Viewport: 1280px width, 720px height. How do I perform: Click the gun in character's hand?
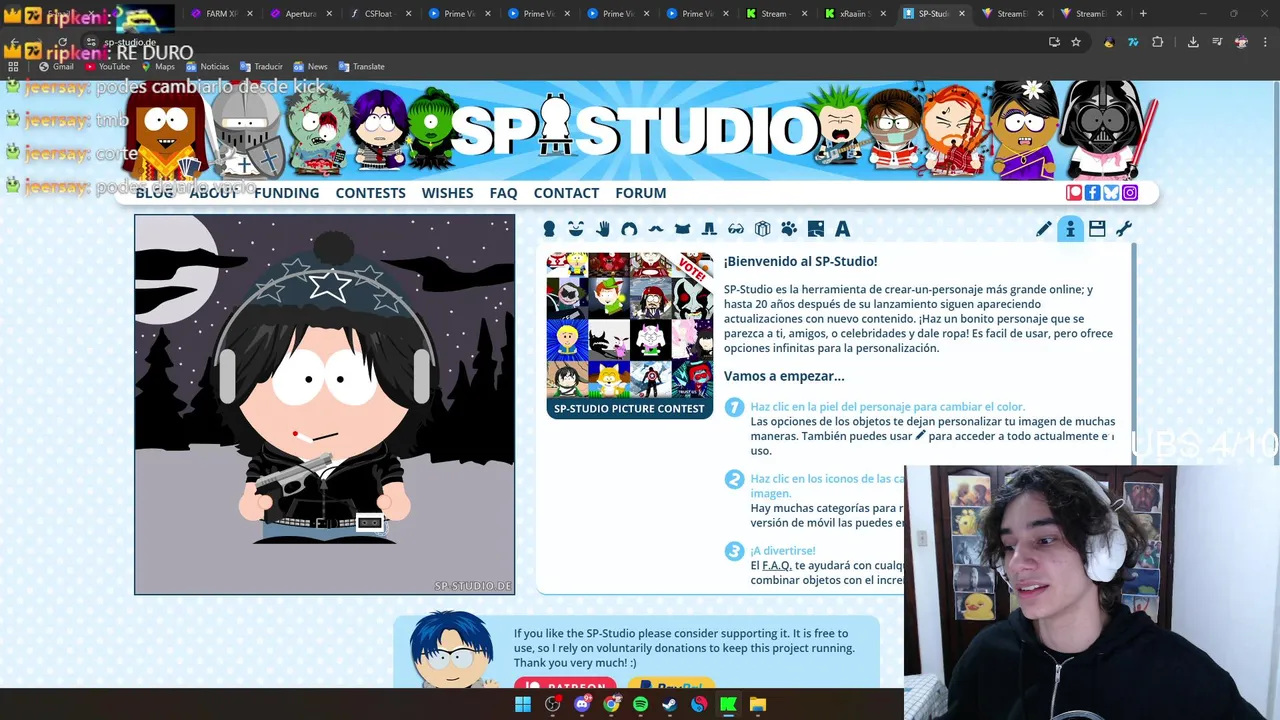click(x=292, y=475)
